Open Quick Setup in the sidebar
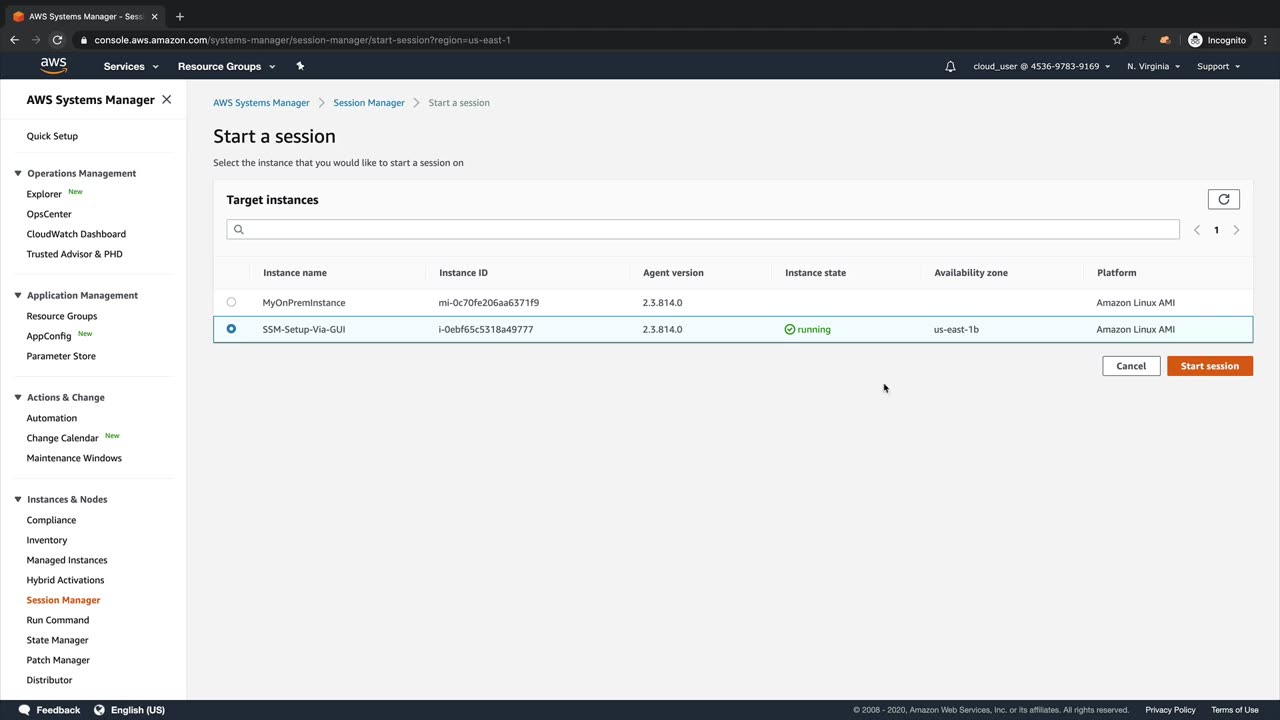1280x720 pixels. pyautogui.click(x=52, y=136)
